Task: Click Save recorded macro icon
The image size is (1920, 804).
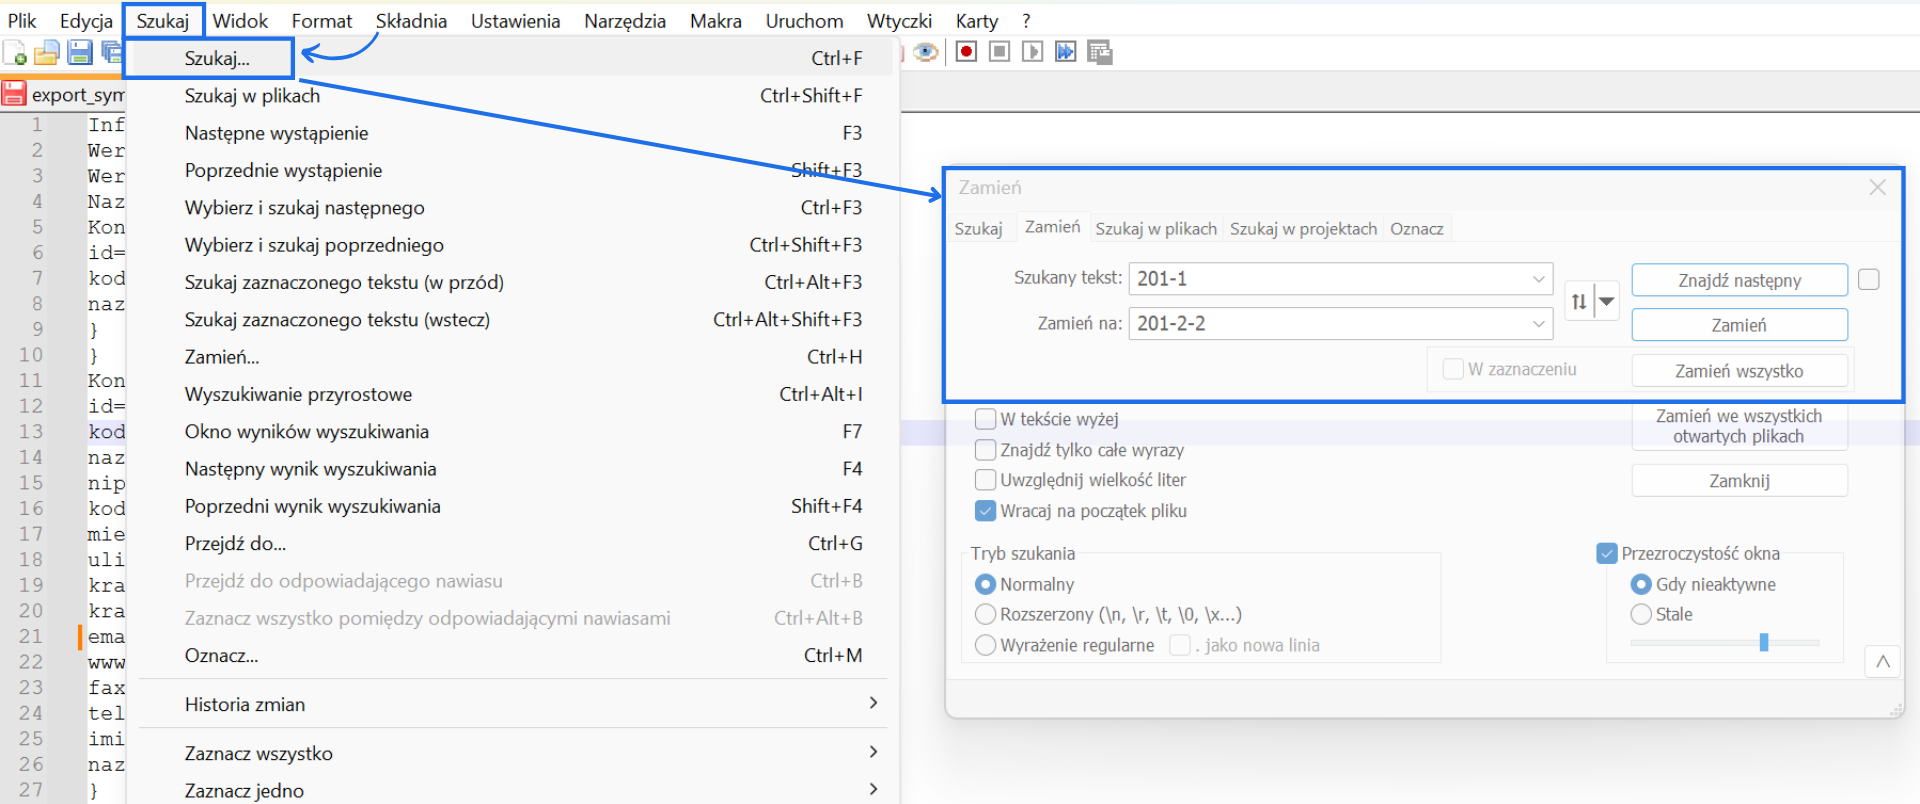Action: click(x=1100, y=52)
